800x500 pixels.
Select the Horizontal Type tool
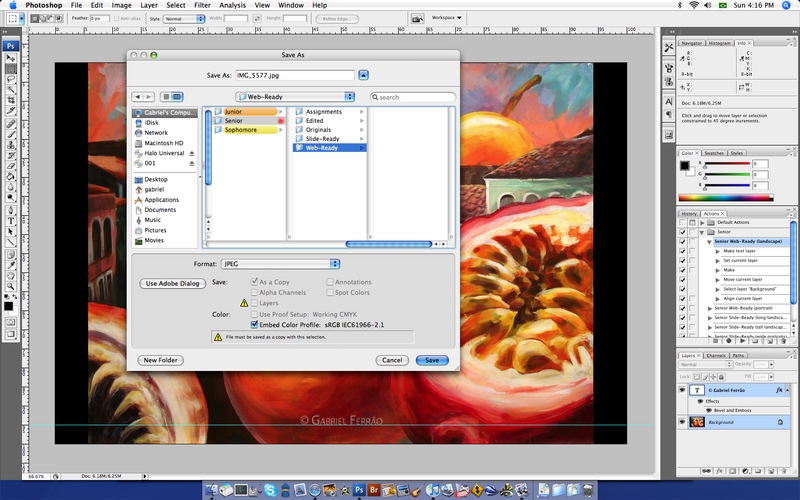pos(10,219)
